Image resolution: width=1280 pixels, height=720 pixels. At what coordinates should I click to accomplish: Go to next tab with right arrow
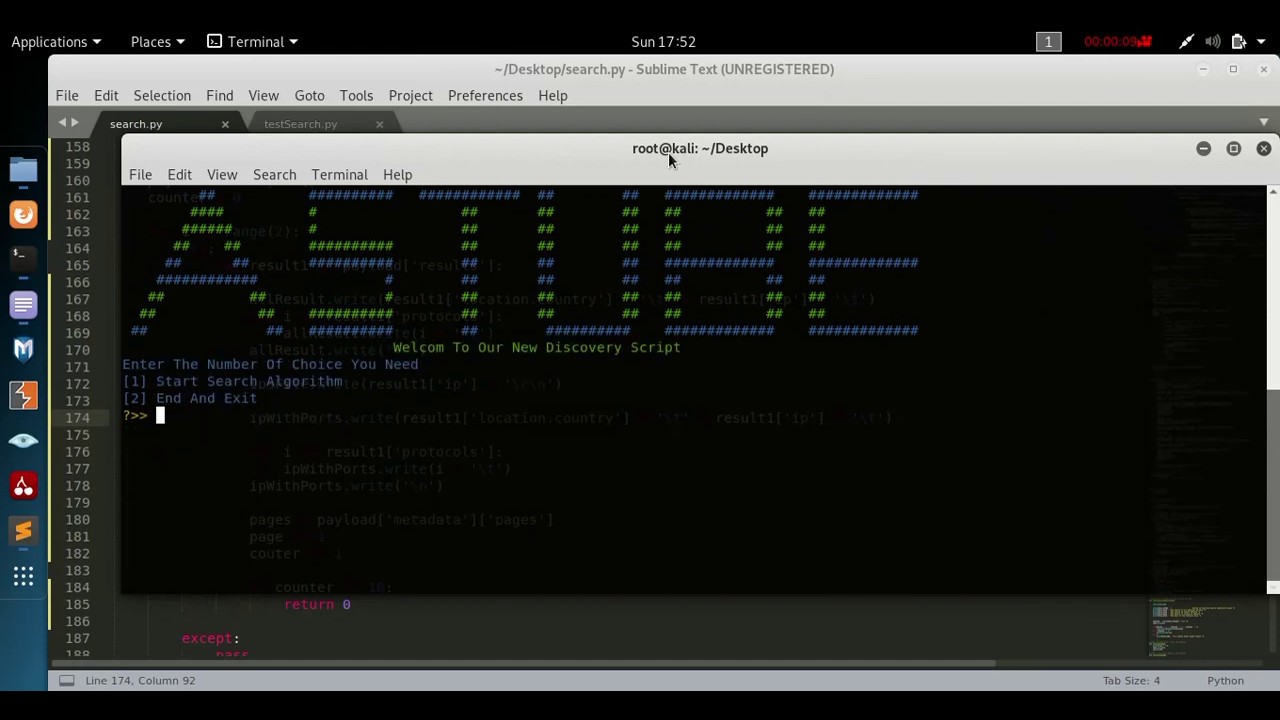click(75, 123)
